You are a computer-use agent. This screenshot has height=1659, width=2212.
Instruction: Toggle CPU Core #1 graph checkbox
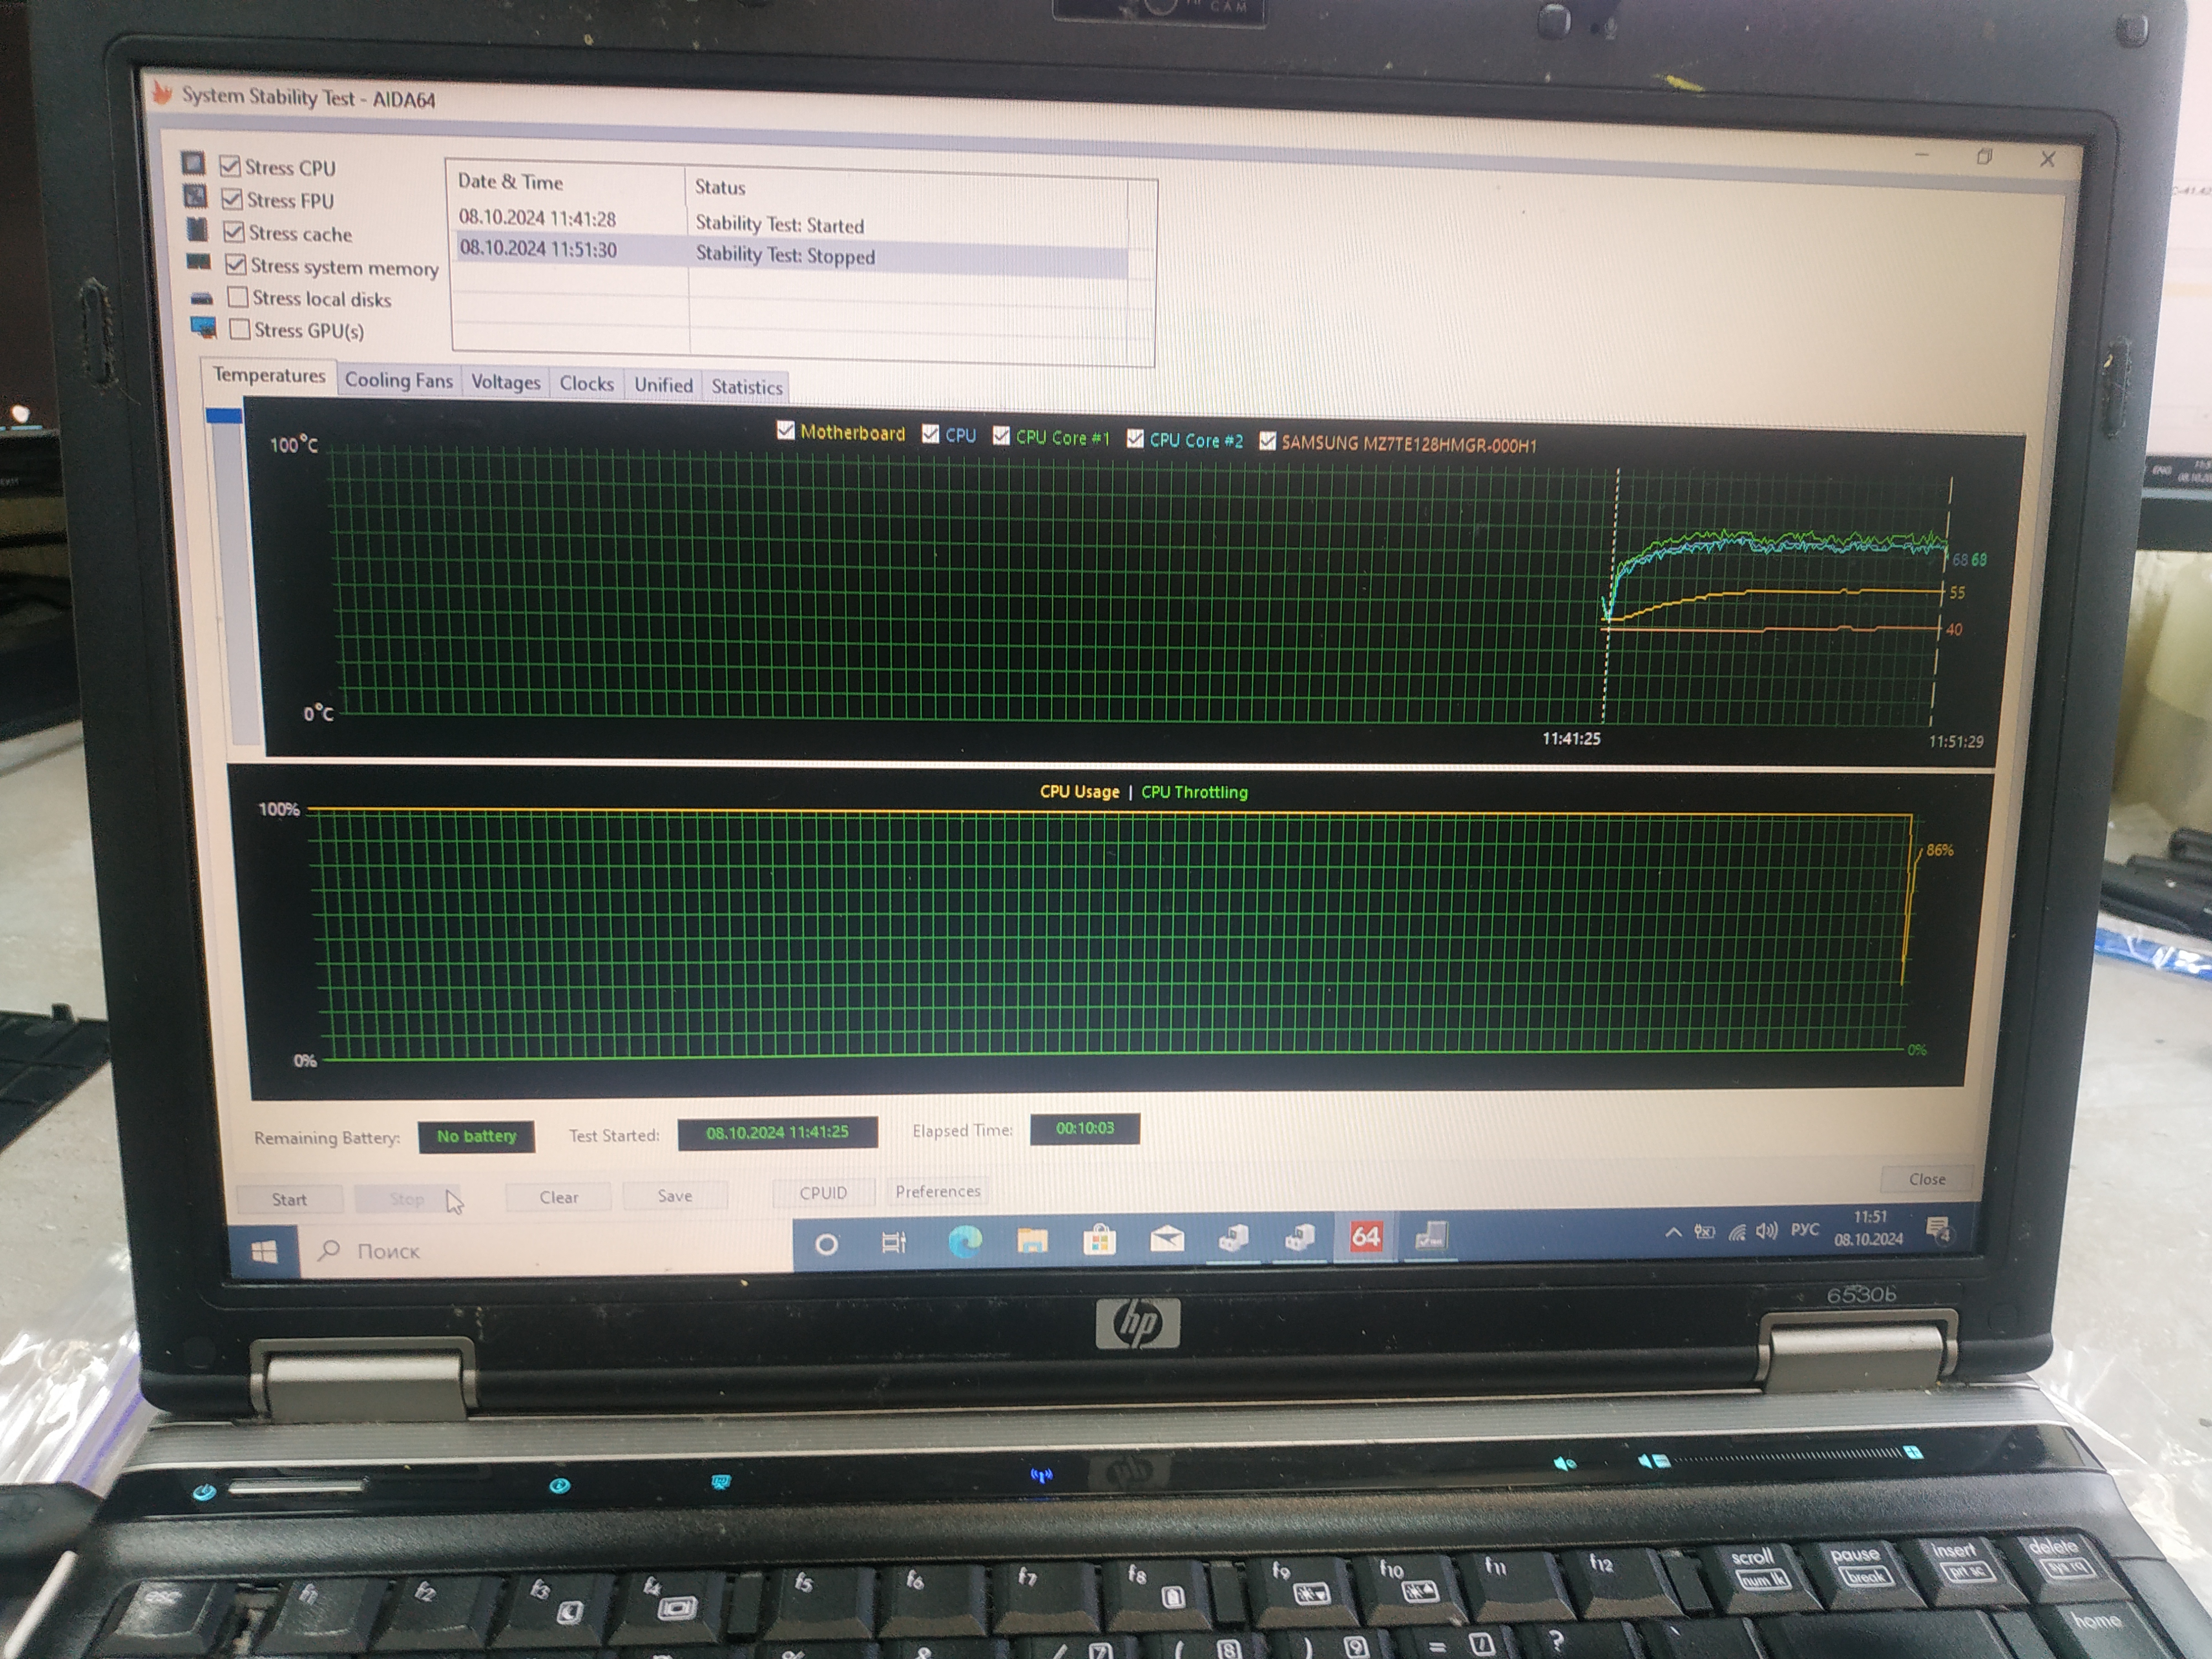tap(1001, 435)
